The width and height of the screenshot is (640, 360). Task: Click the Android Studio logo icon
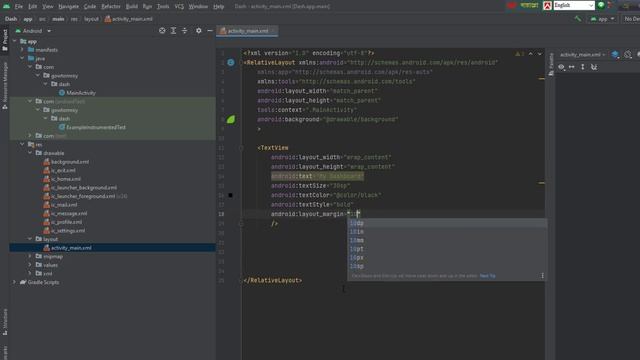[x=7, y=6]
